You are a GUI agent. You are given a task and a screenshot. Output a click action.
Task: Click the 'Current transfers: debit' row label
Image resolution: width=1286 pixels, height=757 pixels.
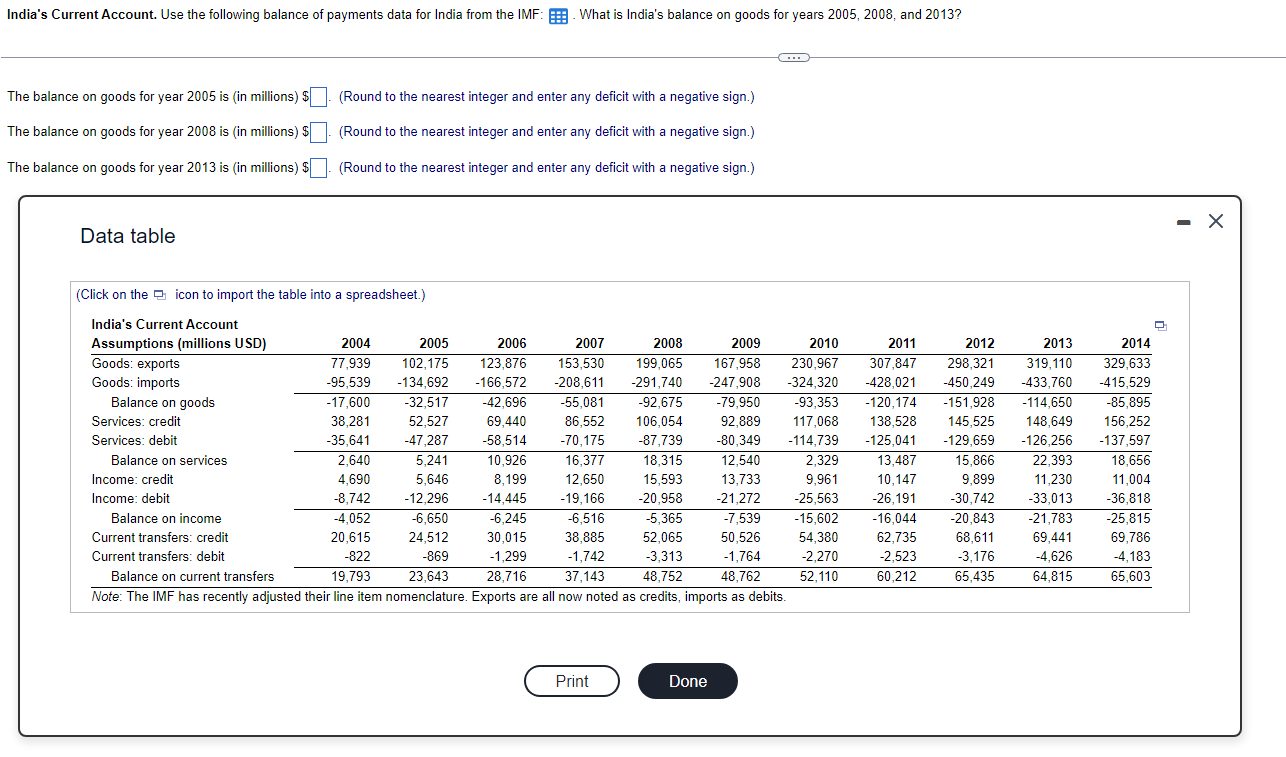tap(158, 557)
